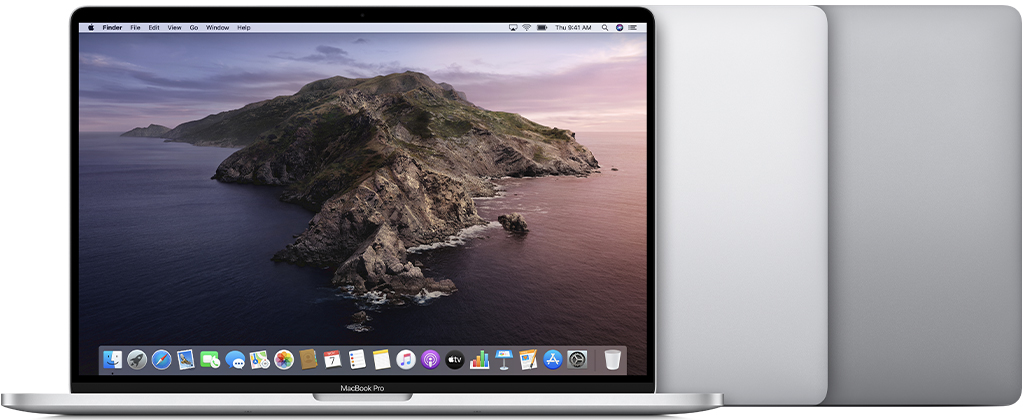Open the Messages app in Dock
The width and height of the screenshot is (1024, 420).
click(235, 359)
